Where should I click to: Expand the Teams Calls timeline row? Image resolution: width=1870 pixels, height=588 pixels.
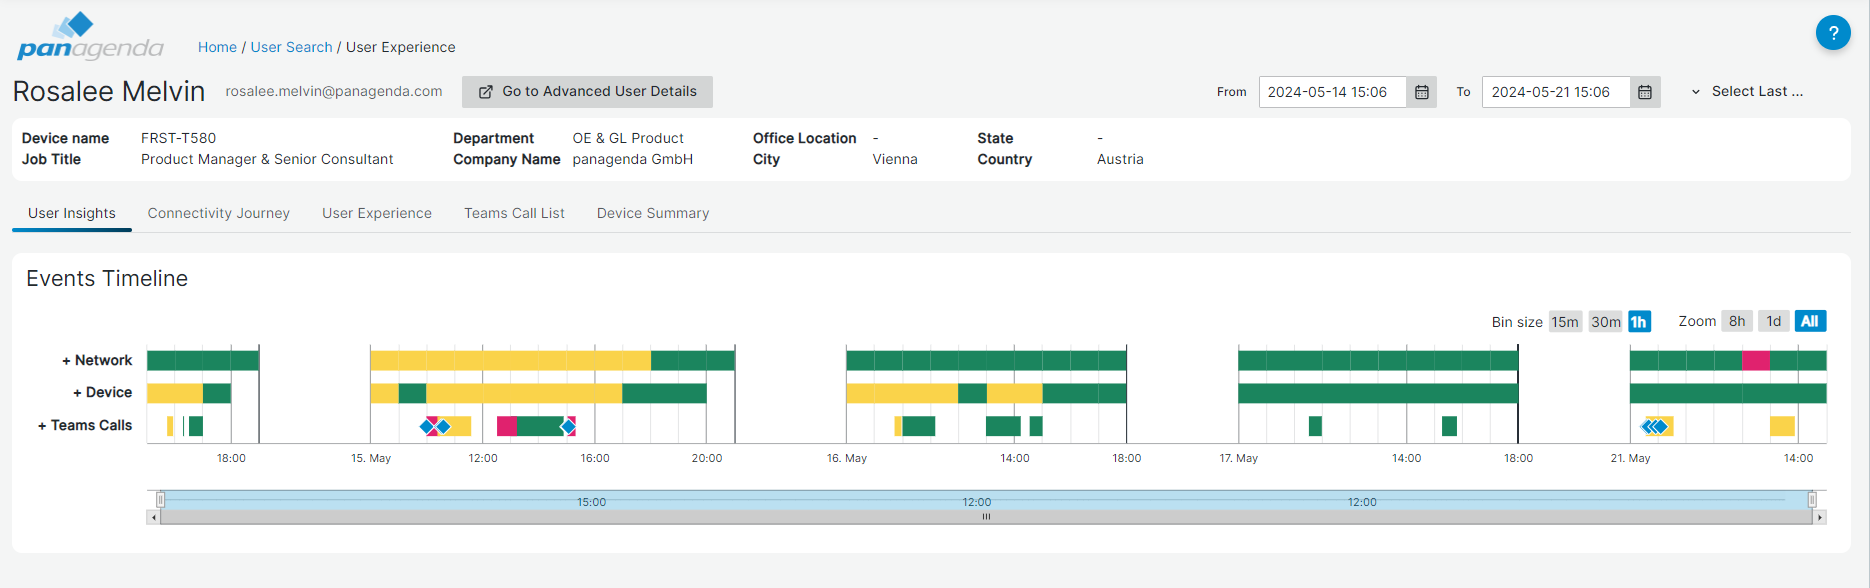85,425
